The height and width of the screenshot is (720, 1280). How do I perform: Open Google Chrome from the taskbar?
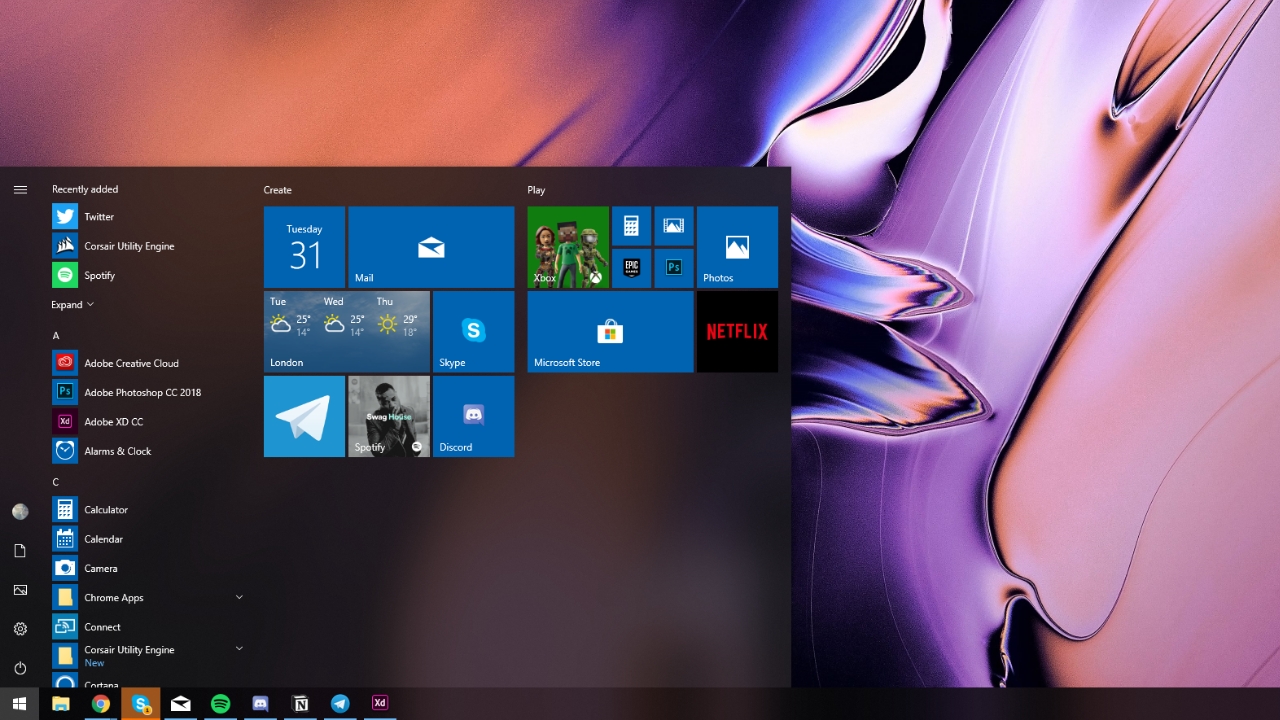click(101, 704)
